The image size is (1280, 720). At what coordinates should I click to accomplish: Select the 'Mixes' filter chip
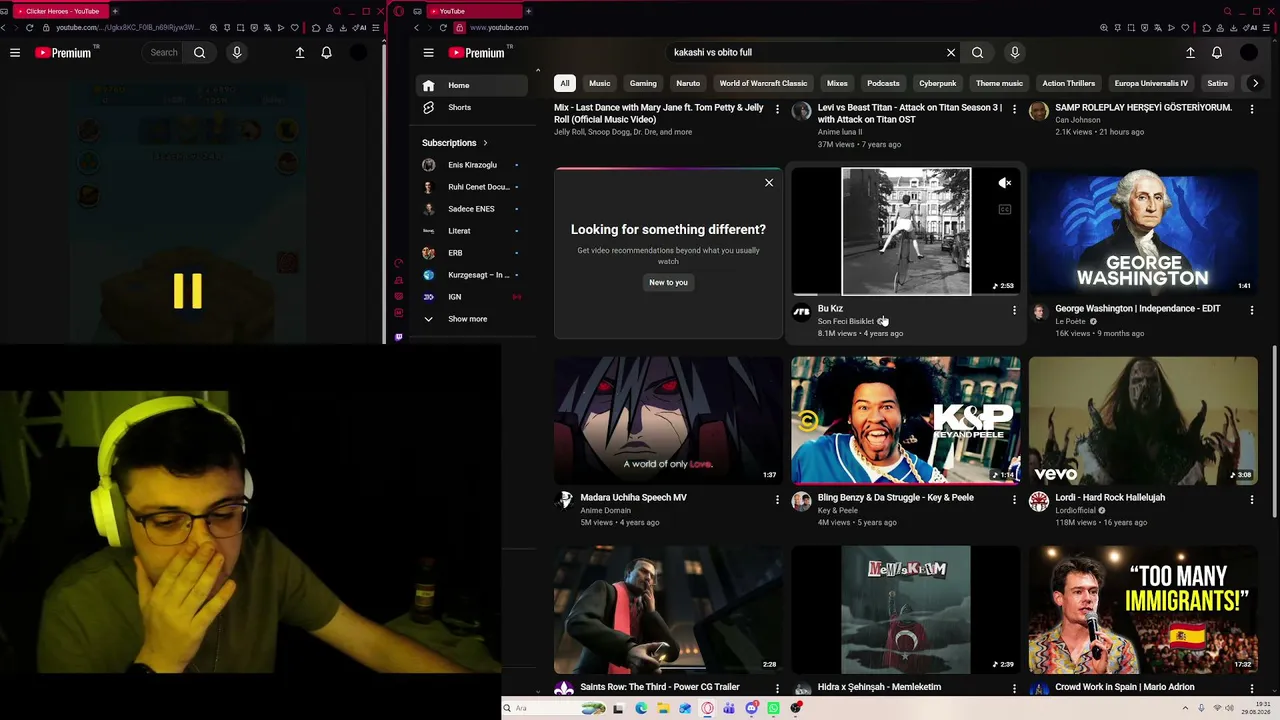(x=837, y=83)
